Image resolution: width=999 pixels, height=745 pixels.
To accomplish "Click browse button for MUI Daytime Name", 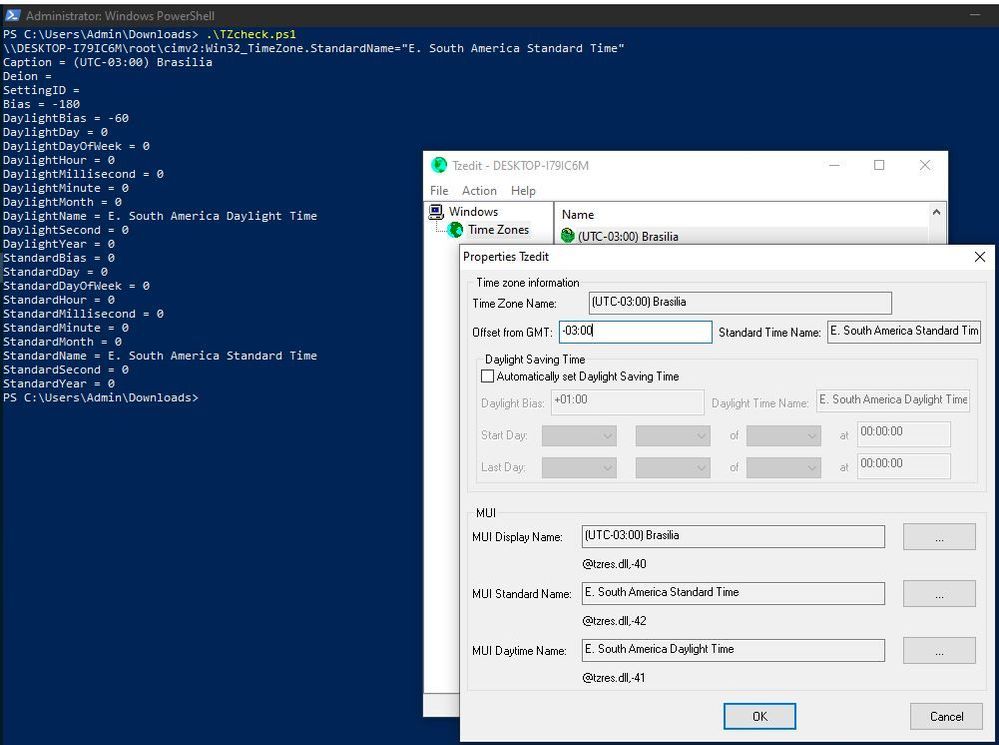I will pyautogui.click(x=939, y=651).
